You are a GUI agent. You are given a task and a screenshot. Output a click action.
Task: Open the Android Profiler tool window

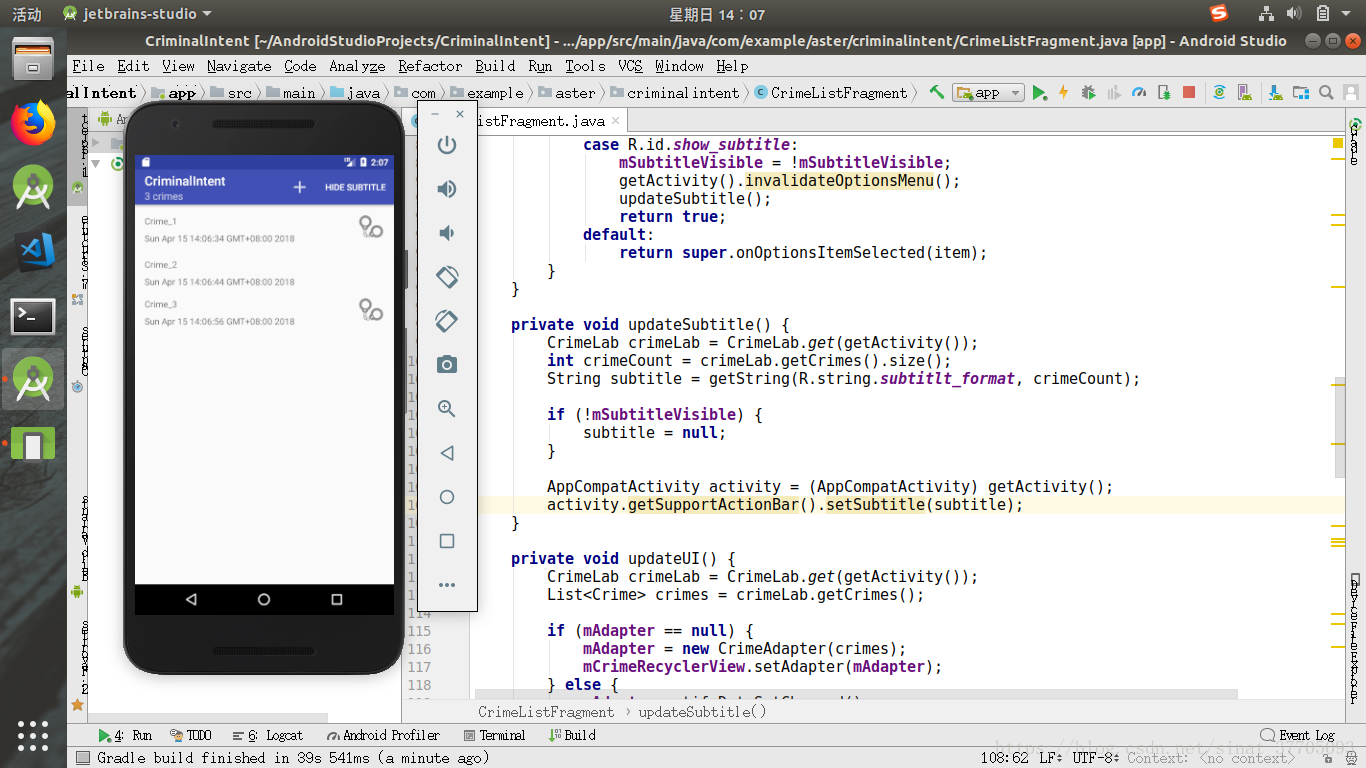[383, 735]
